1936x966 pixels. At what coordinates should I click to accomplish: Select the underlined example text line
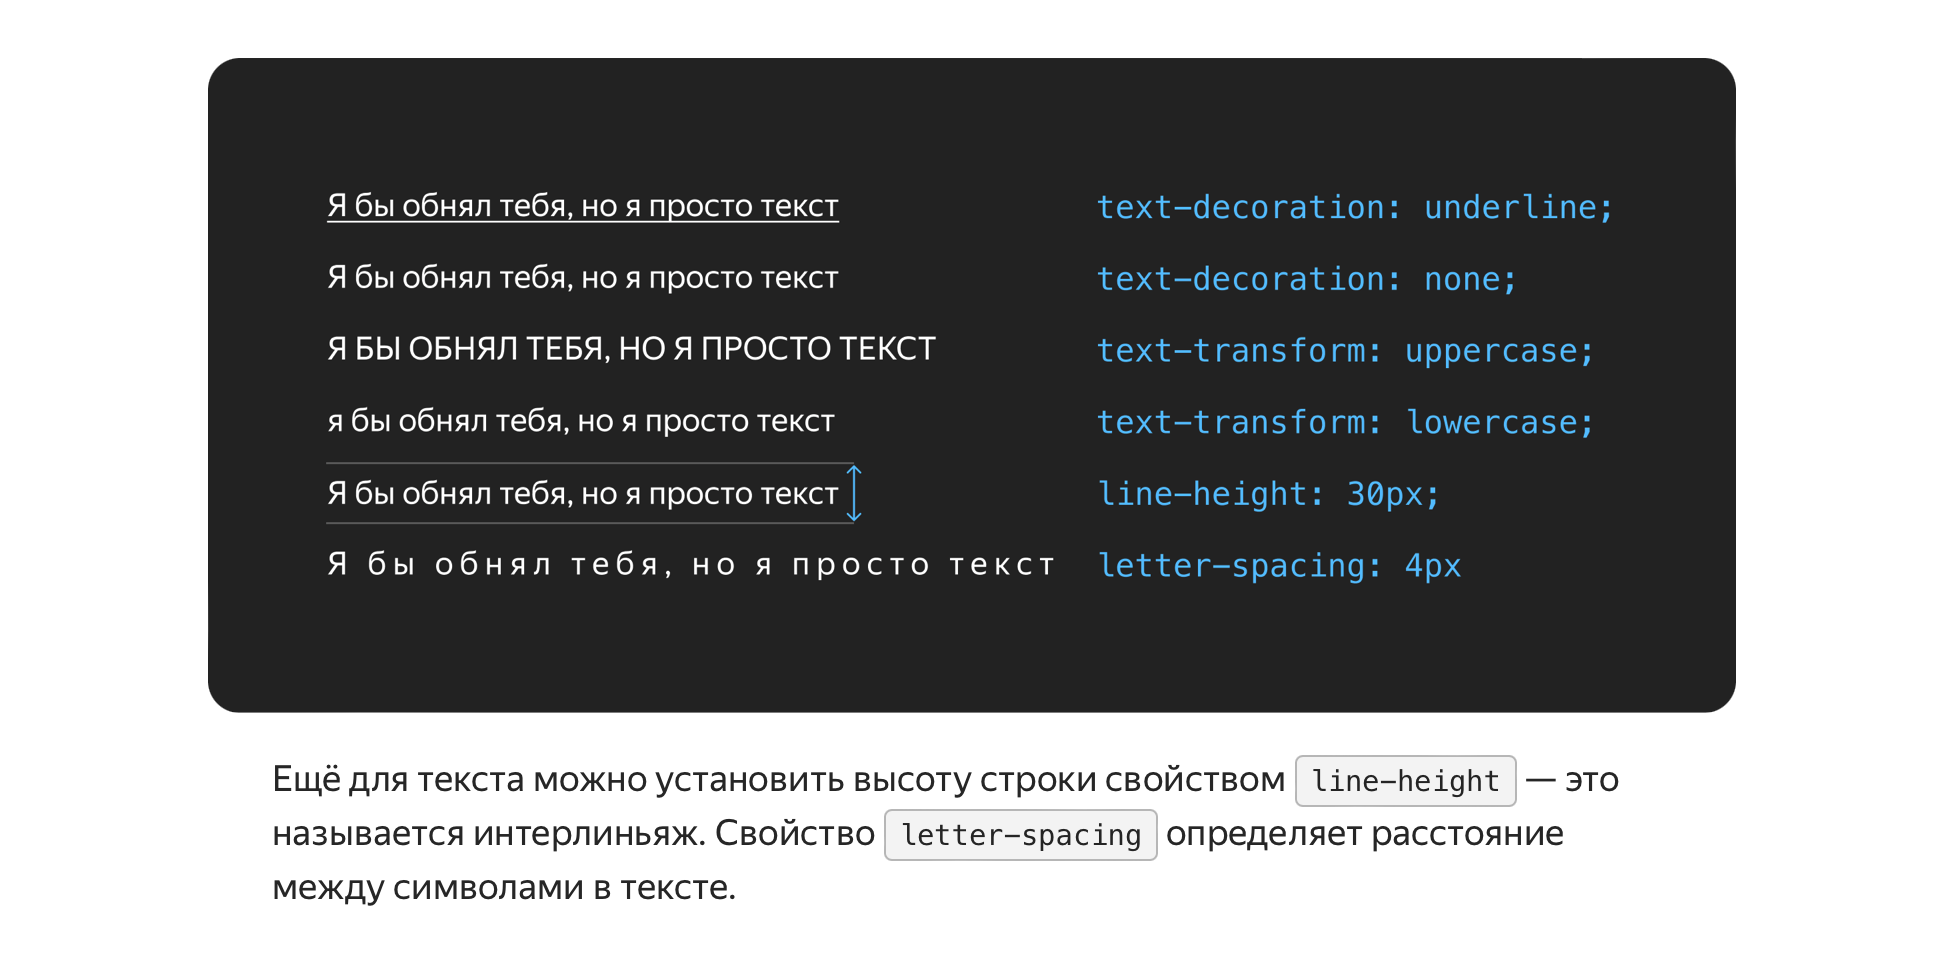click(x=583, y=206)
